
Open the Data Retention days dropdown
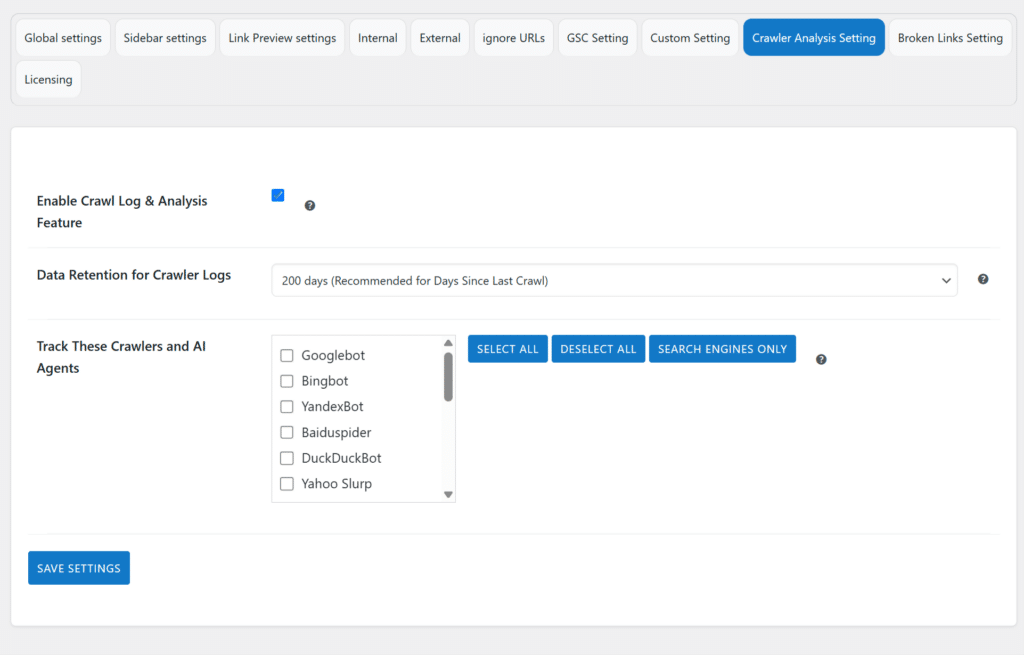pyautogui.click(x=614, y=280)
